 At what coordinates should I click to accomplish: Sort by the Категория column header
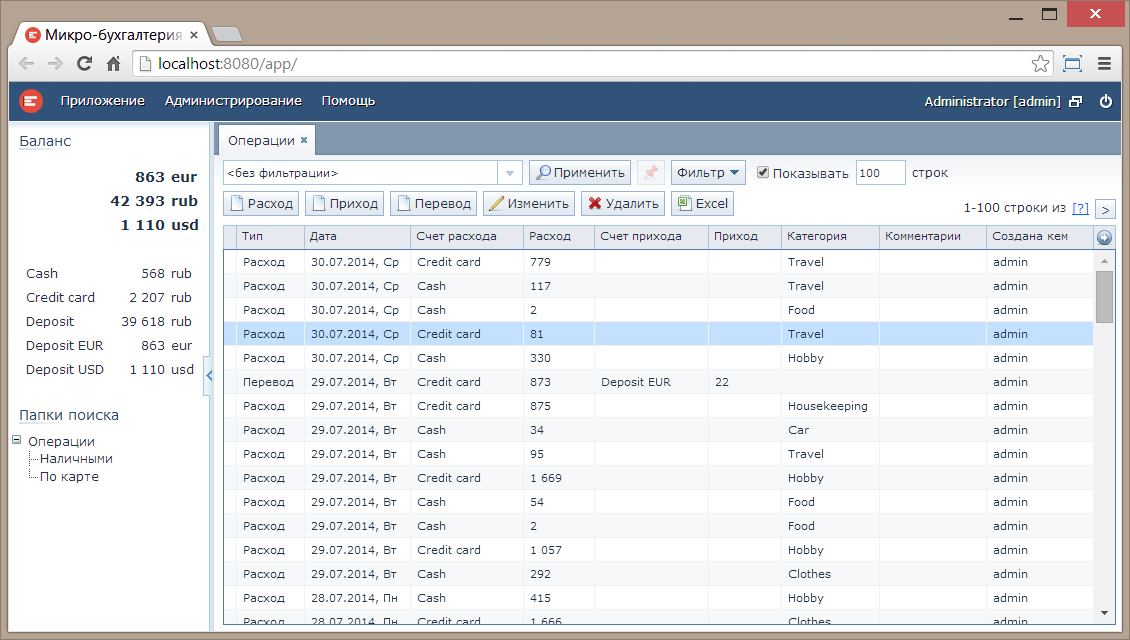[830, 236]
